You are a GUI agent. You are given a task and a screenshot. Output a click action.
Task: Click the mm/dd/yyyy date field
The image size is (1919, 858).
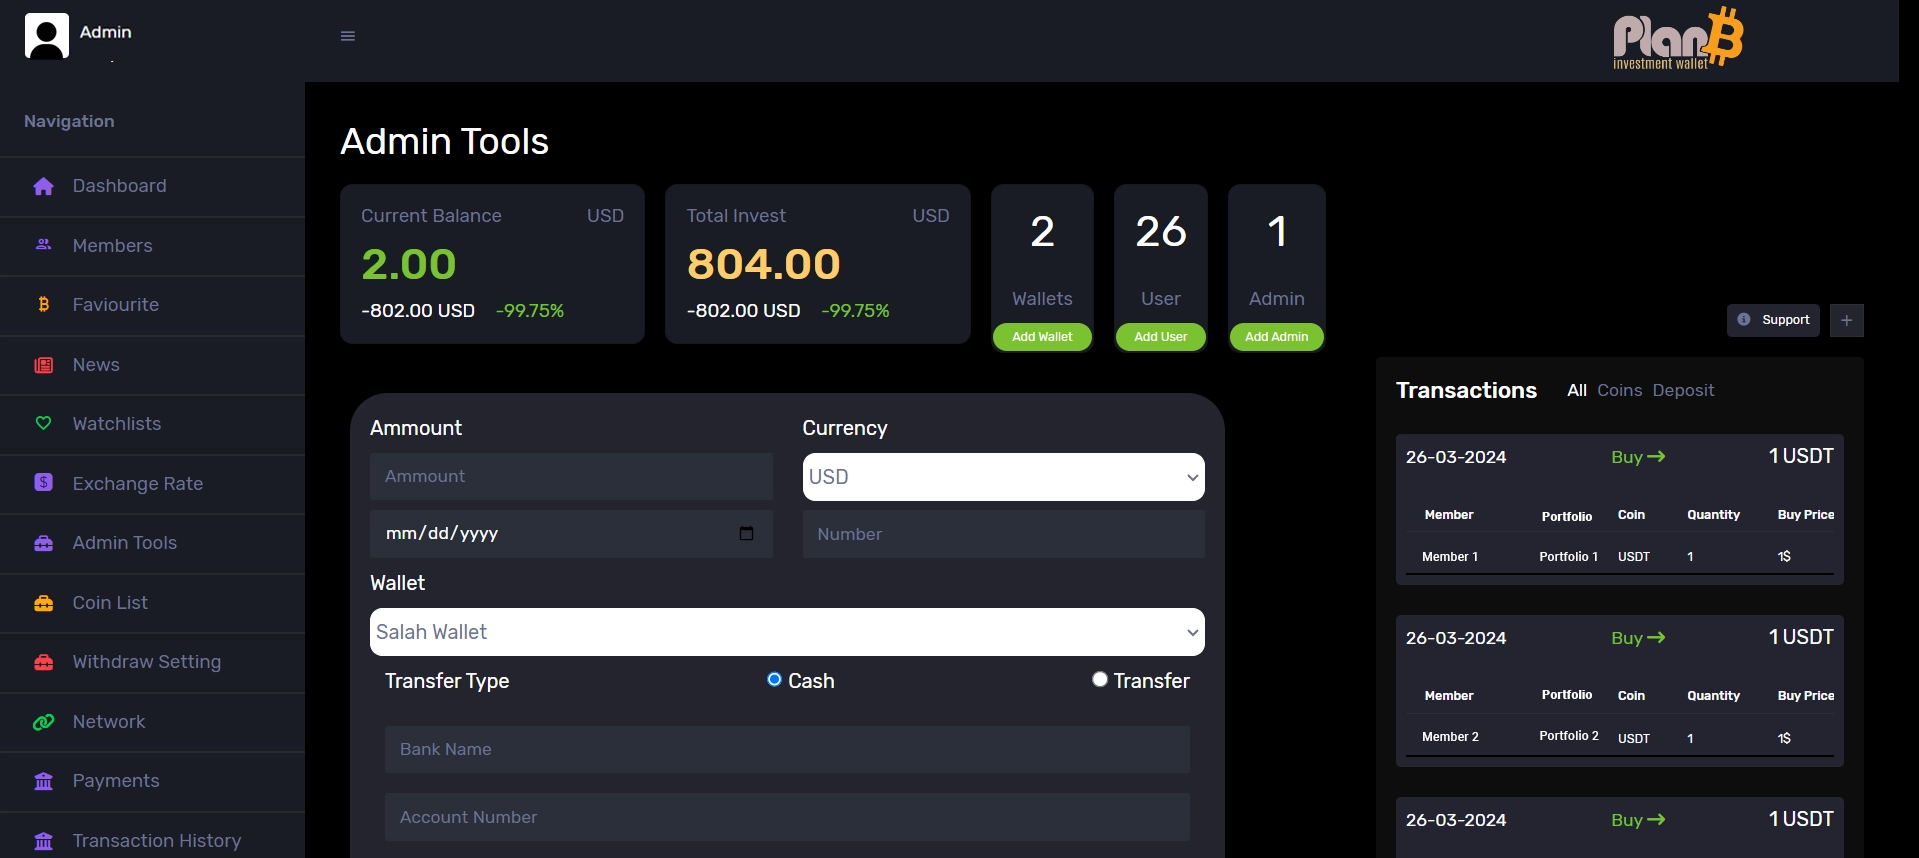click(571, 534)
